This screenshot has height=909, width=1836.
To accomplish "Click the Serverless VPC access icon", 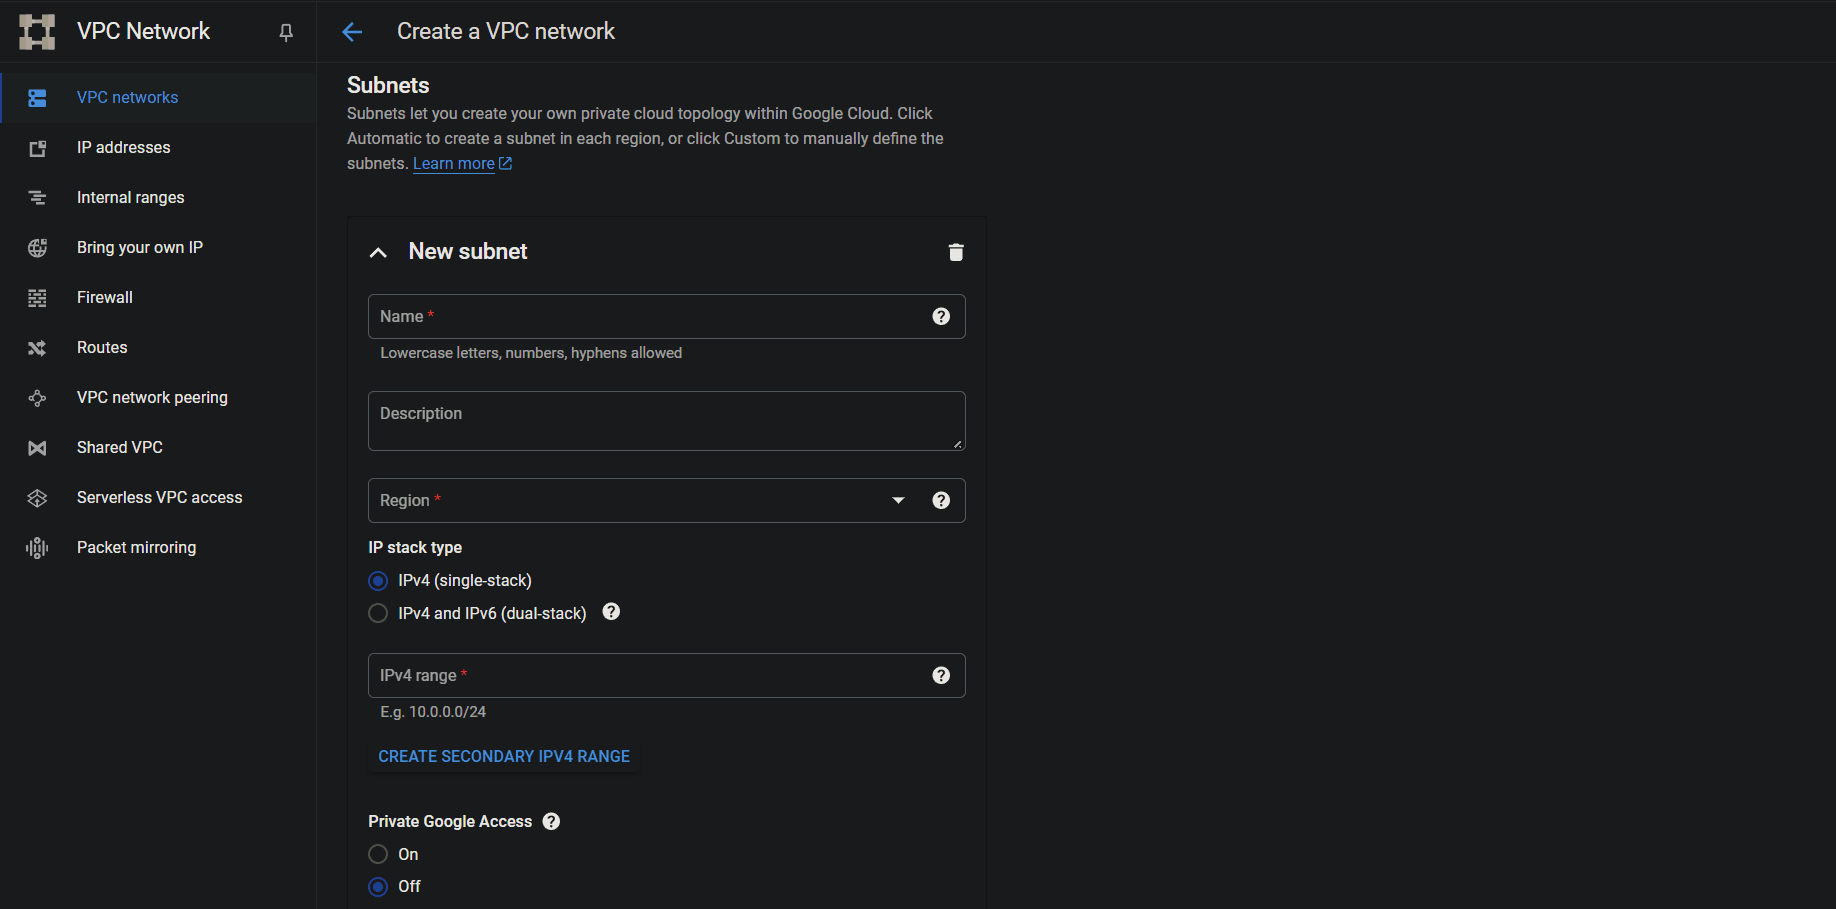I will coord(37,498).
